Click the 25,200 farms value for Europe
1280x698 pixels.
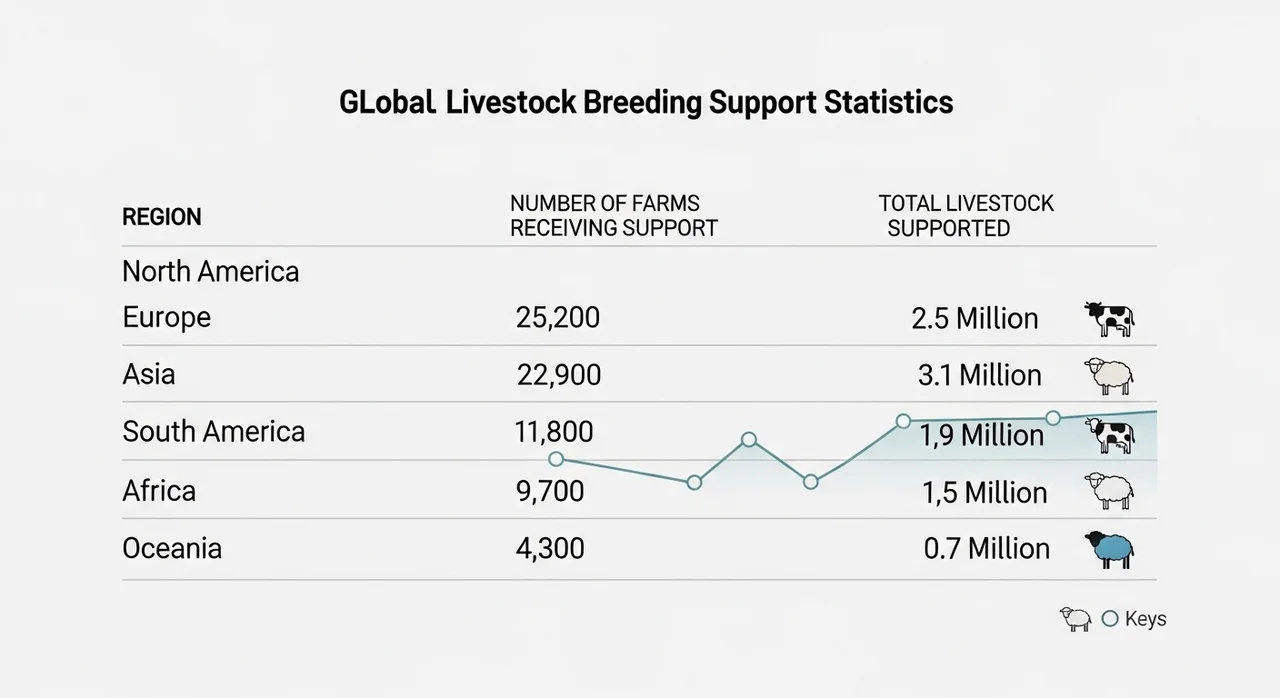[x=558, y=318]
